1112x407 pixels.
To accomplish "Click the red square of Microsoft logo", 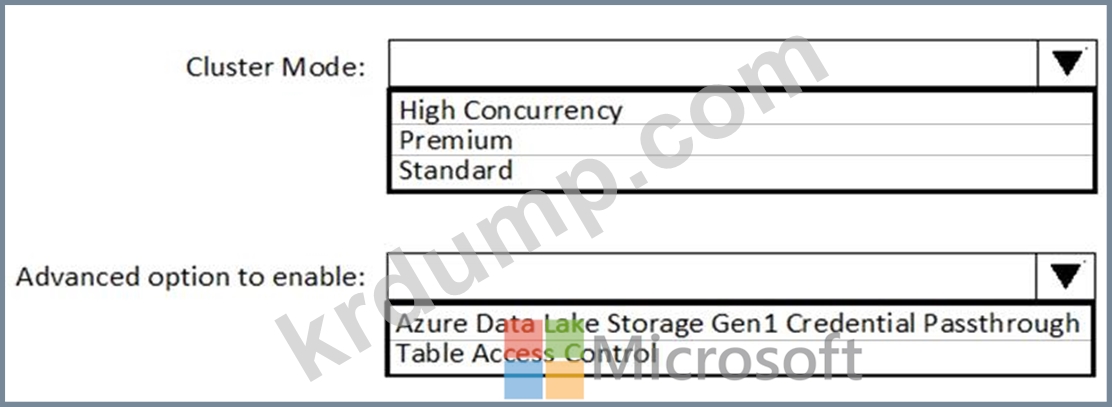I will click(x=523, y=338).
